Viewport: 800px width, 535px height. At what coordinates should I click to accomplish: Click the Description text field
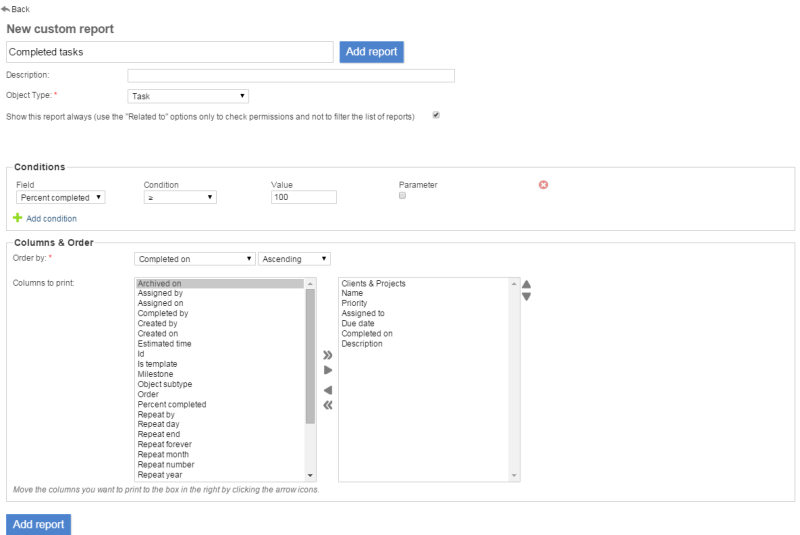(x=290, y=75)
